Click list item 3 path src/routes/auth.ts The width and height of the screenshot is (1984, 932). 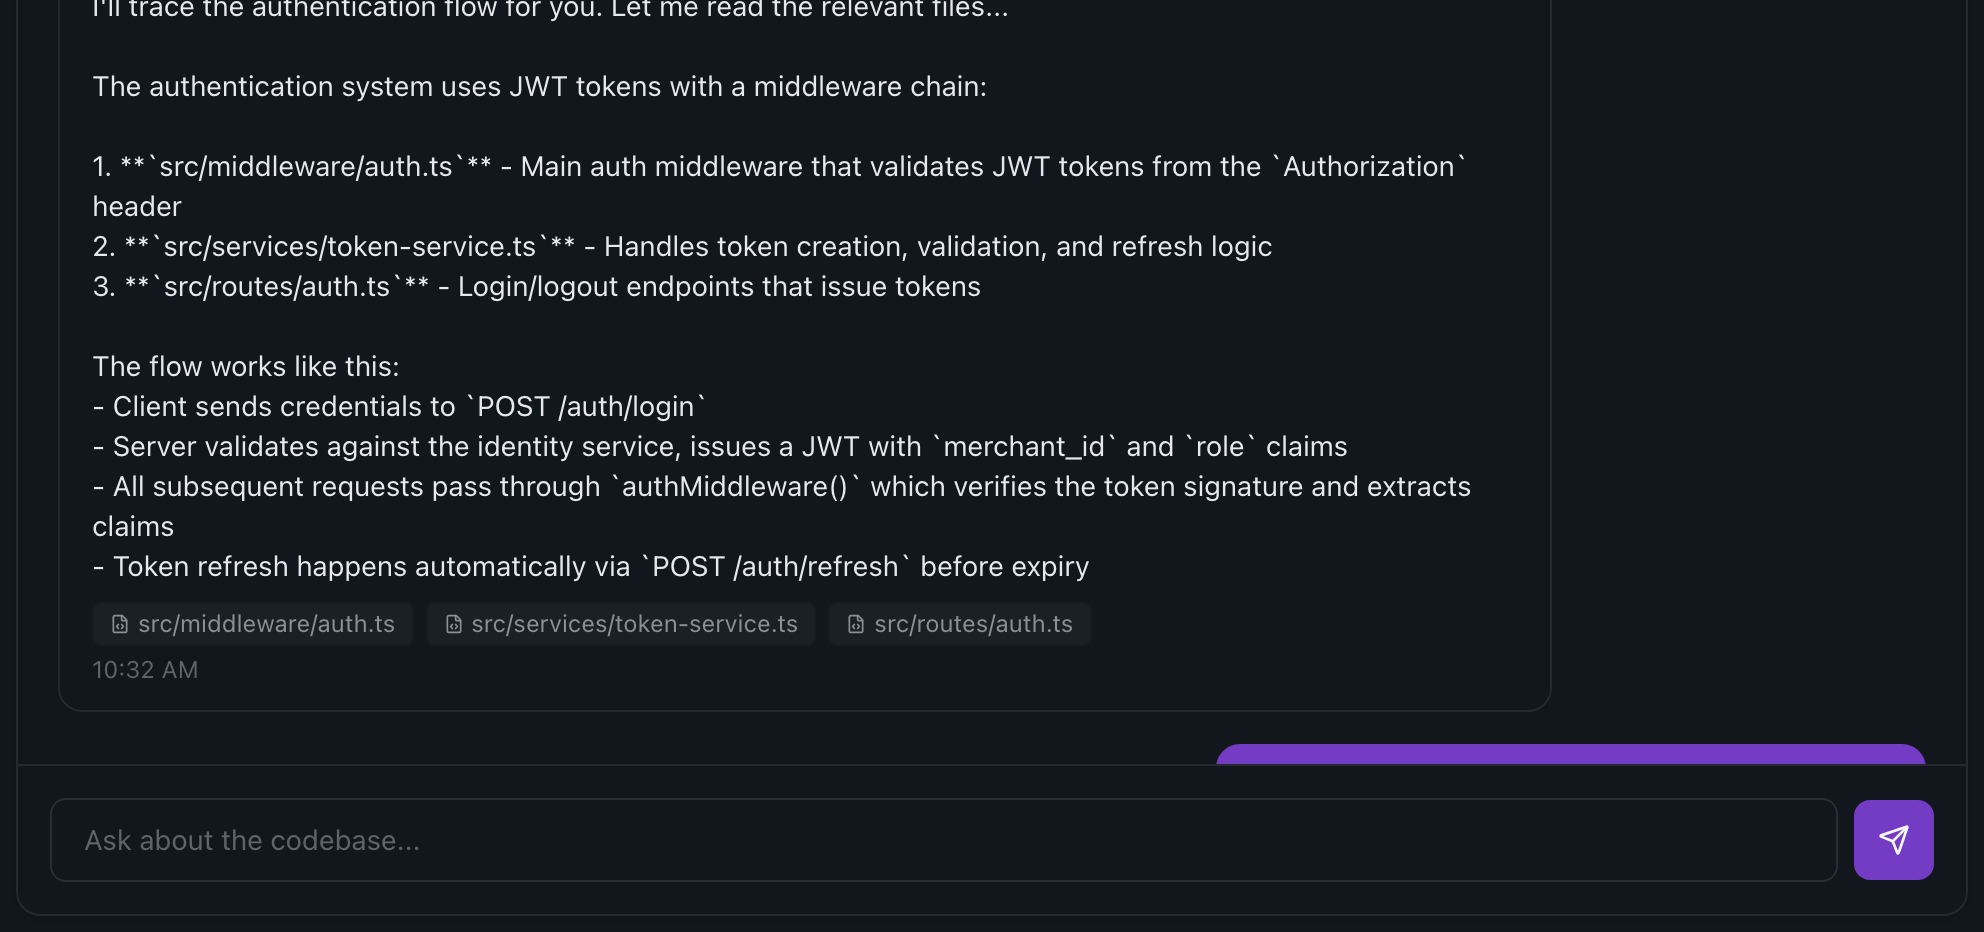[277, 287]
